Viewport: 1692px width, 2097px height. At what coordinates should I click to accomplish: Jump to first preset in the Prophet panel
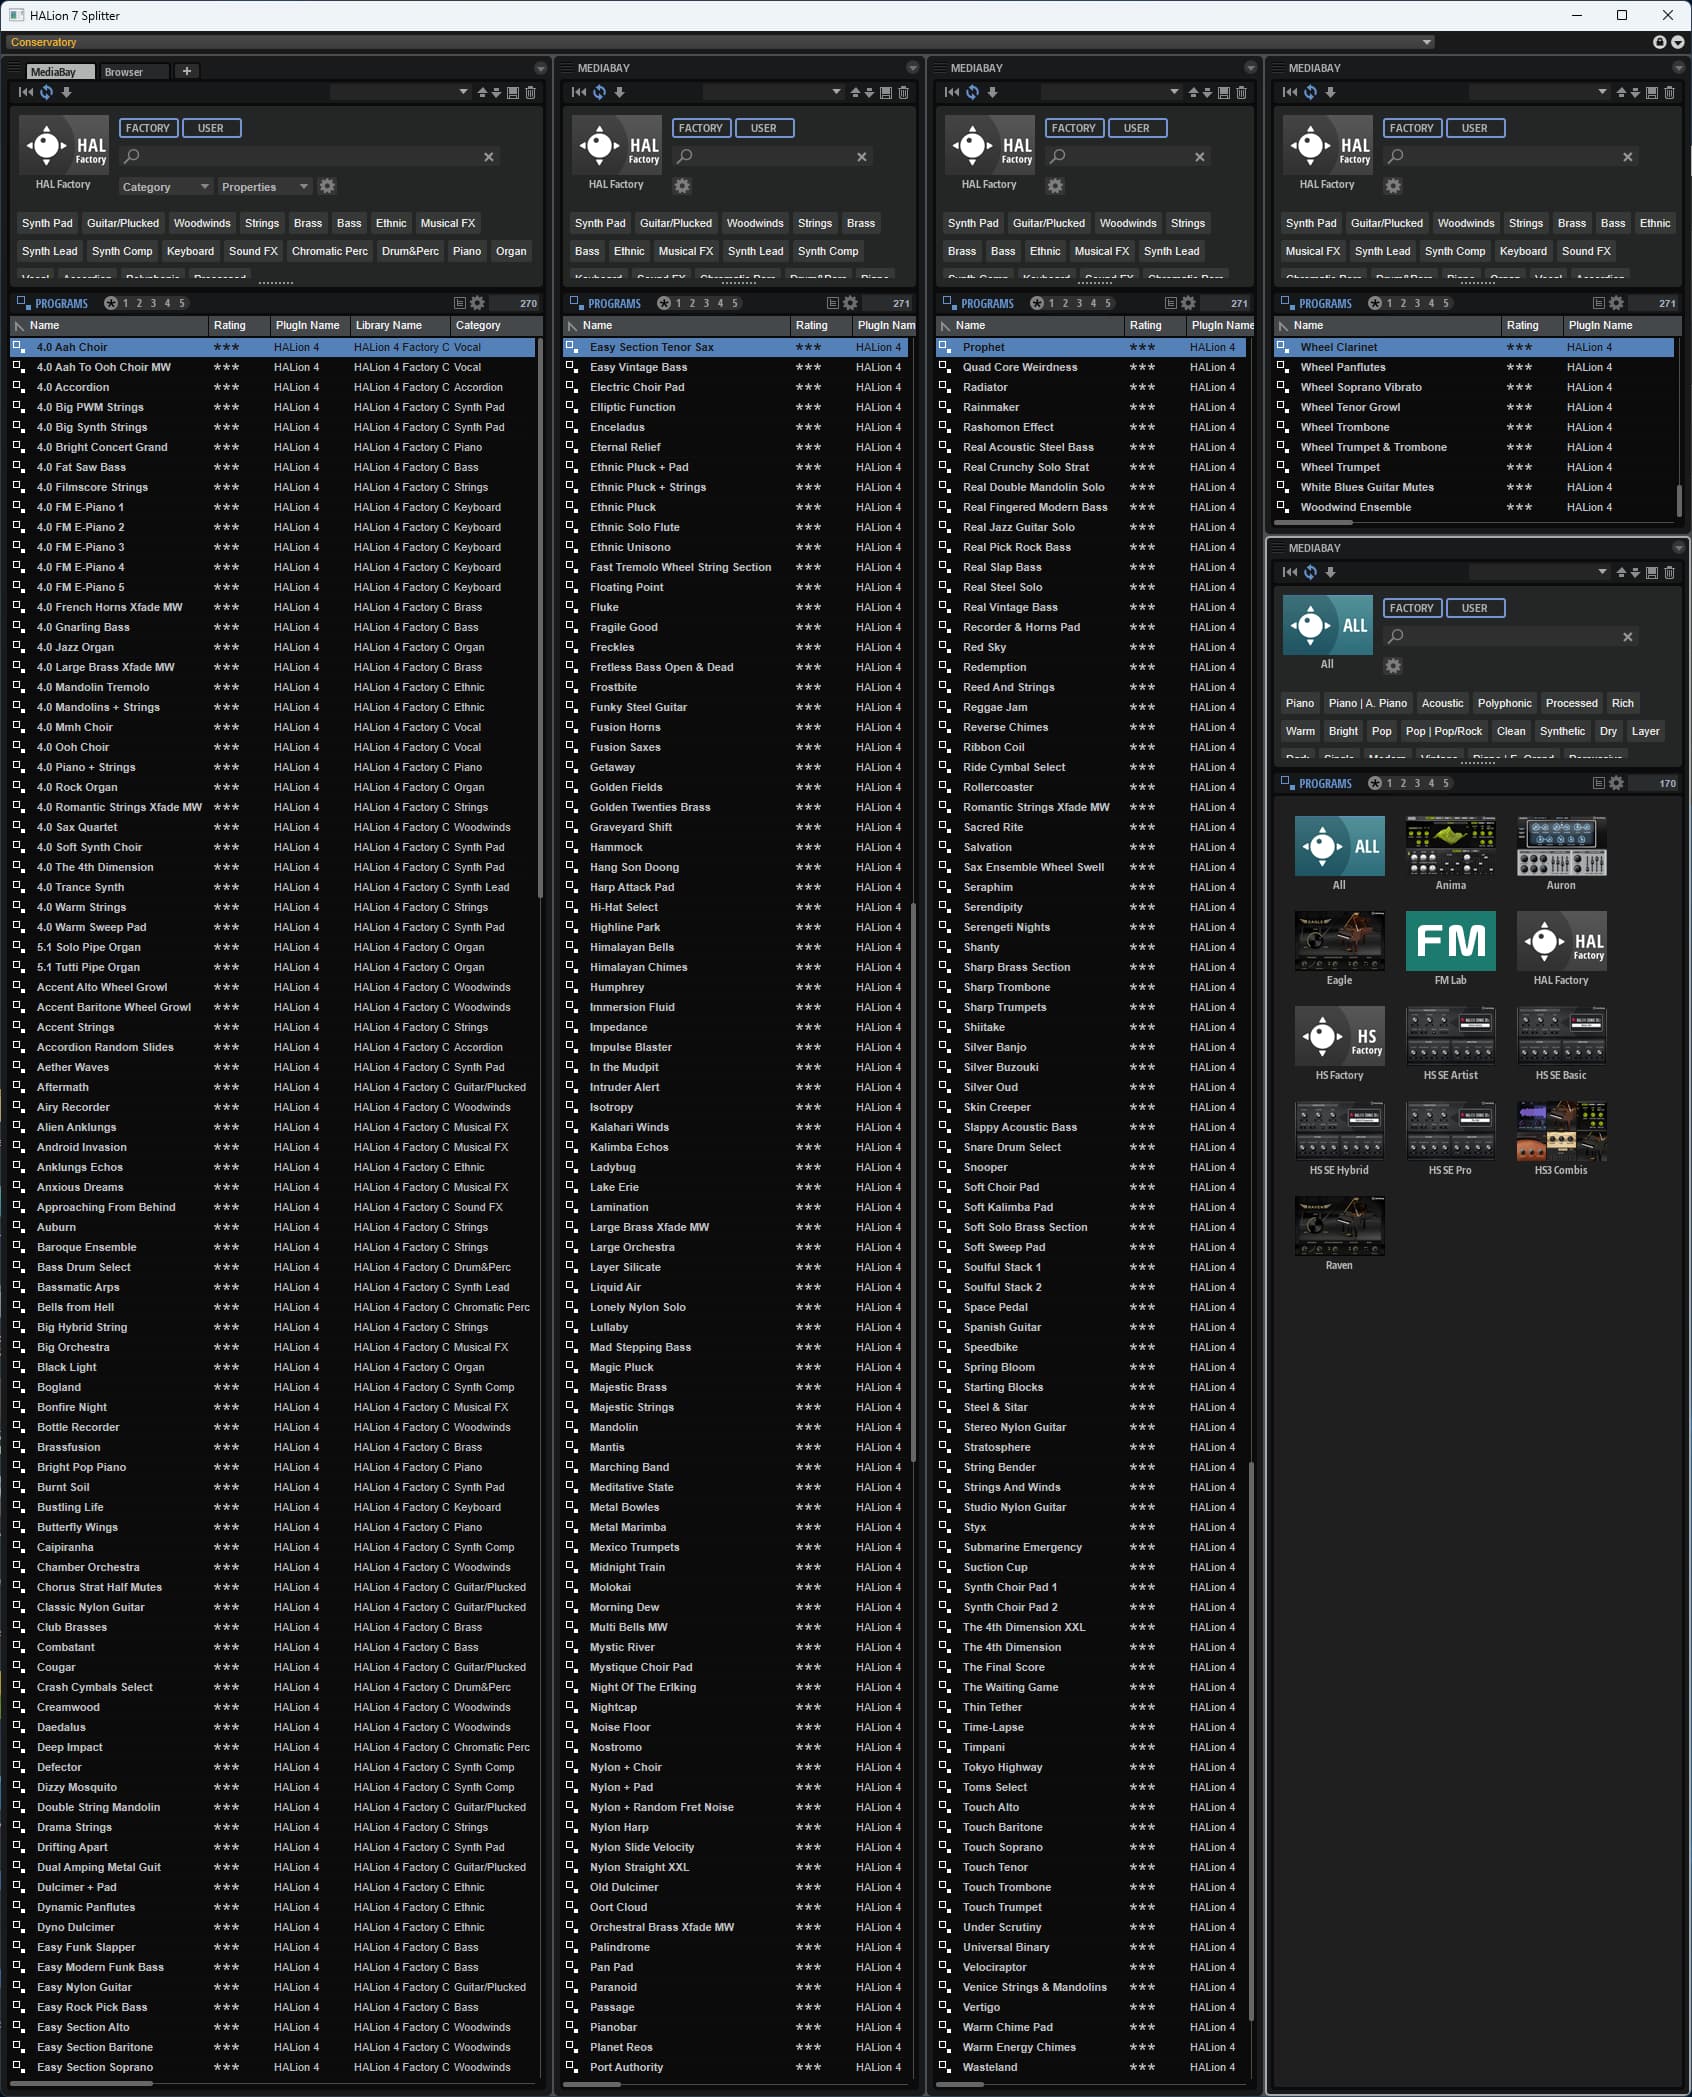(951, 92)
